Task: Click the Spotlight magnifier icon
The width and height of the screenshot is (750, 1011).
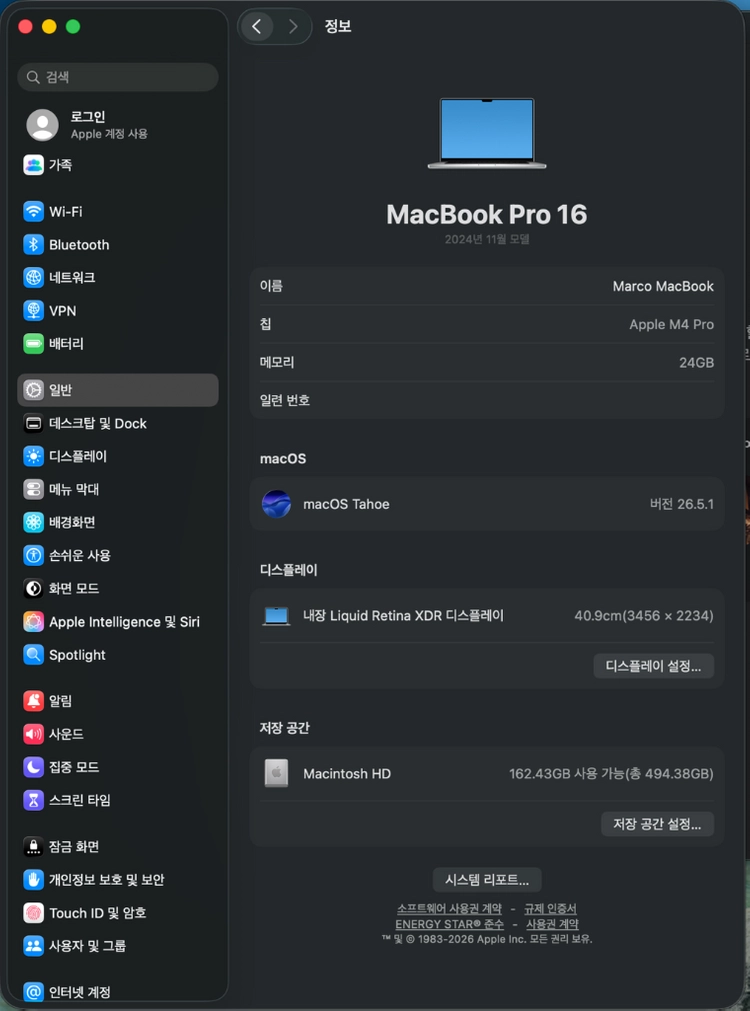Action: pyautogui.click(x=34, y=654)
